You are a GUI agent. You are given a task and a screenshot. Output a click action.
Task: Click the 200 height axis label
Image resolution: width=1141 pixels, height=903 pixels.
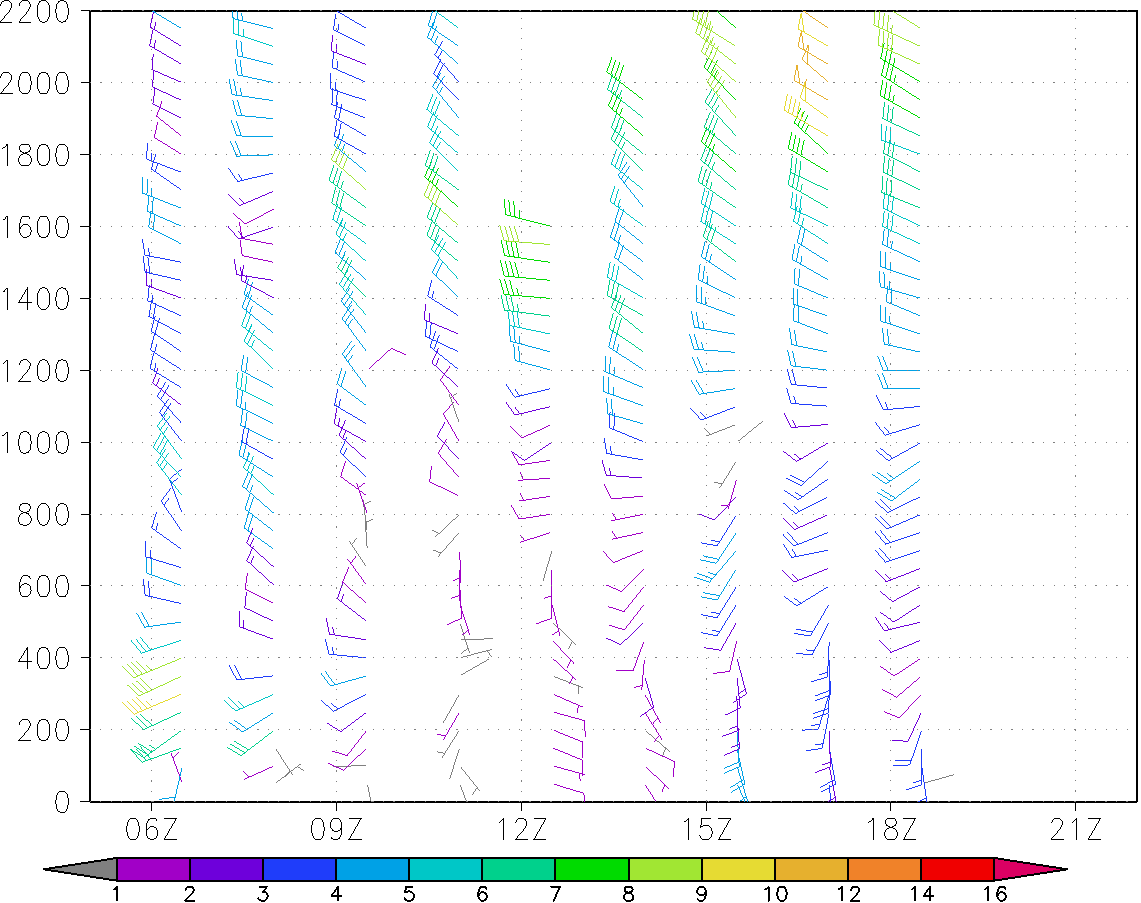[44, 730]
